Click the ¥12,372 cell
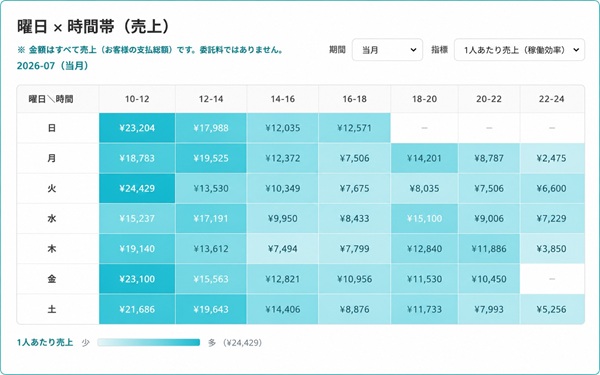The image size is (600, 375). point(283,158)
